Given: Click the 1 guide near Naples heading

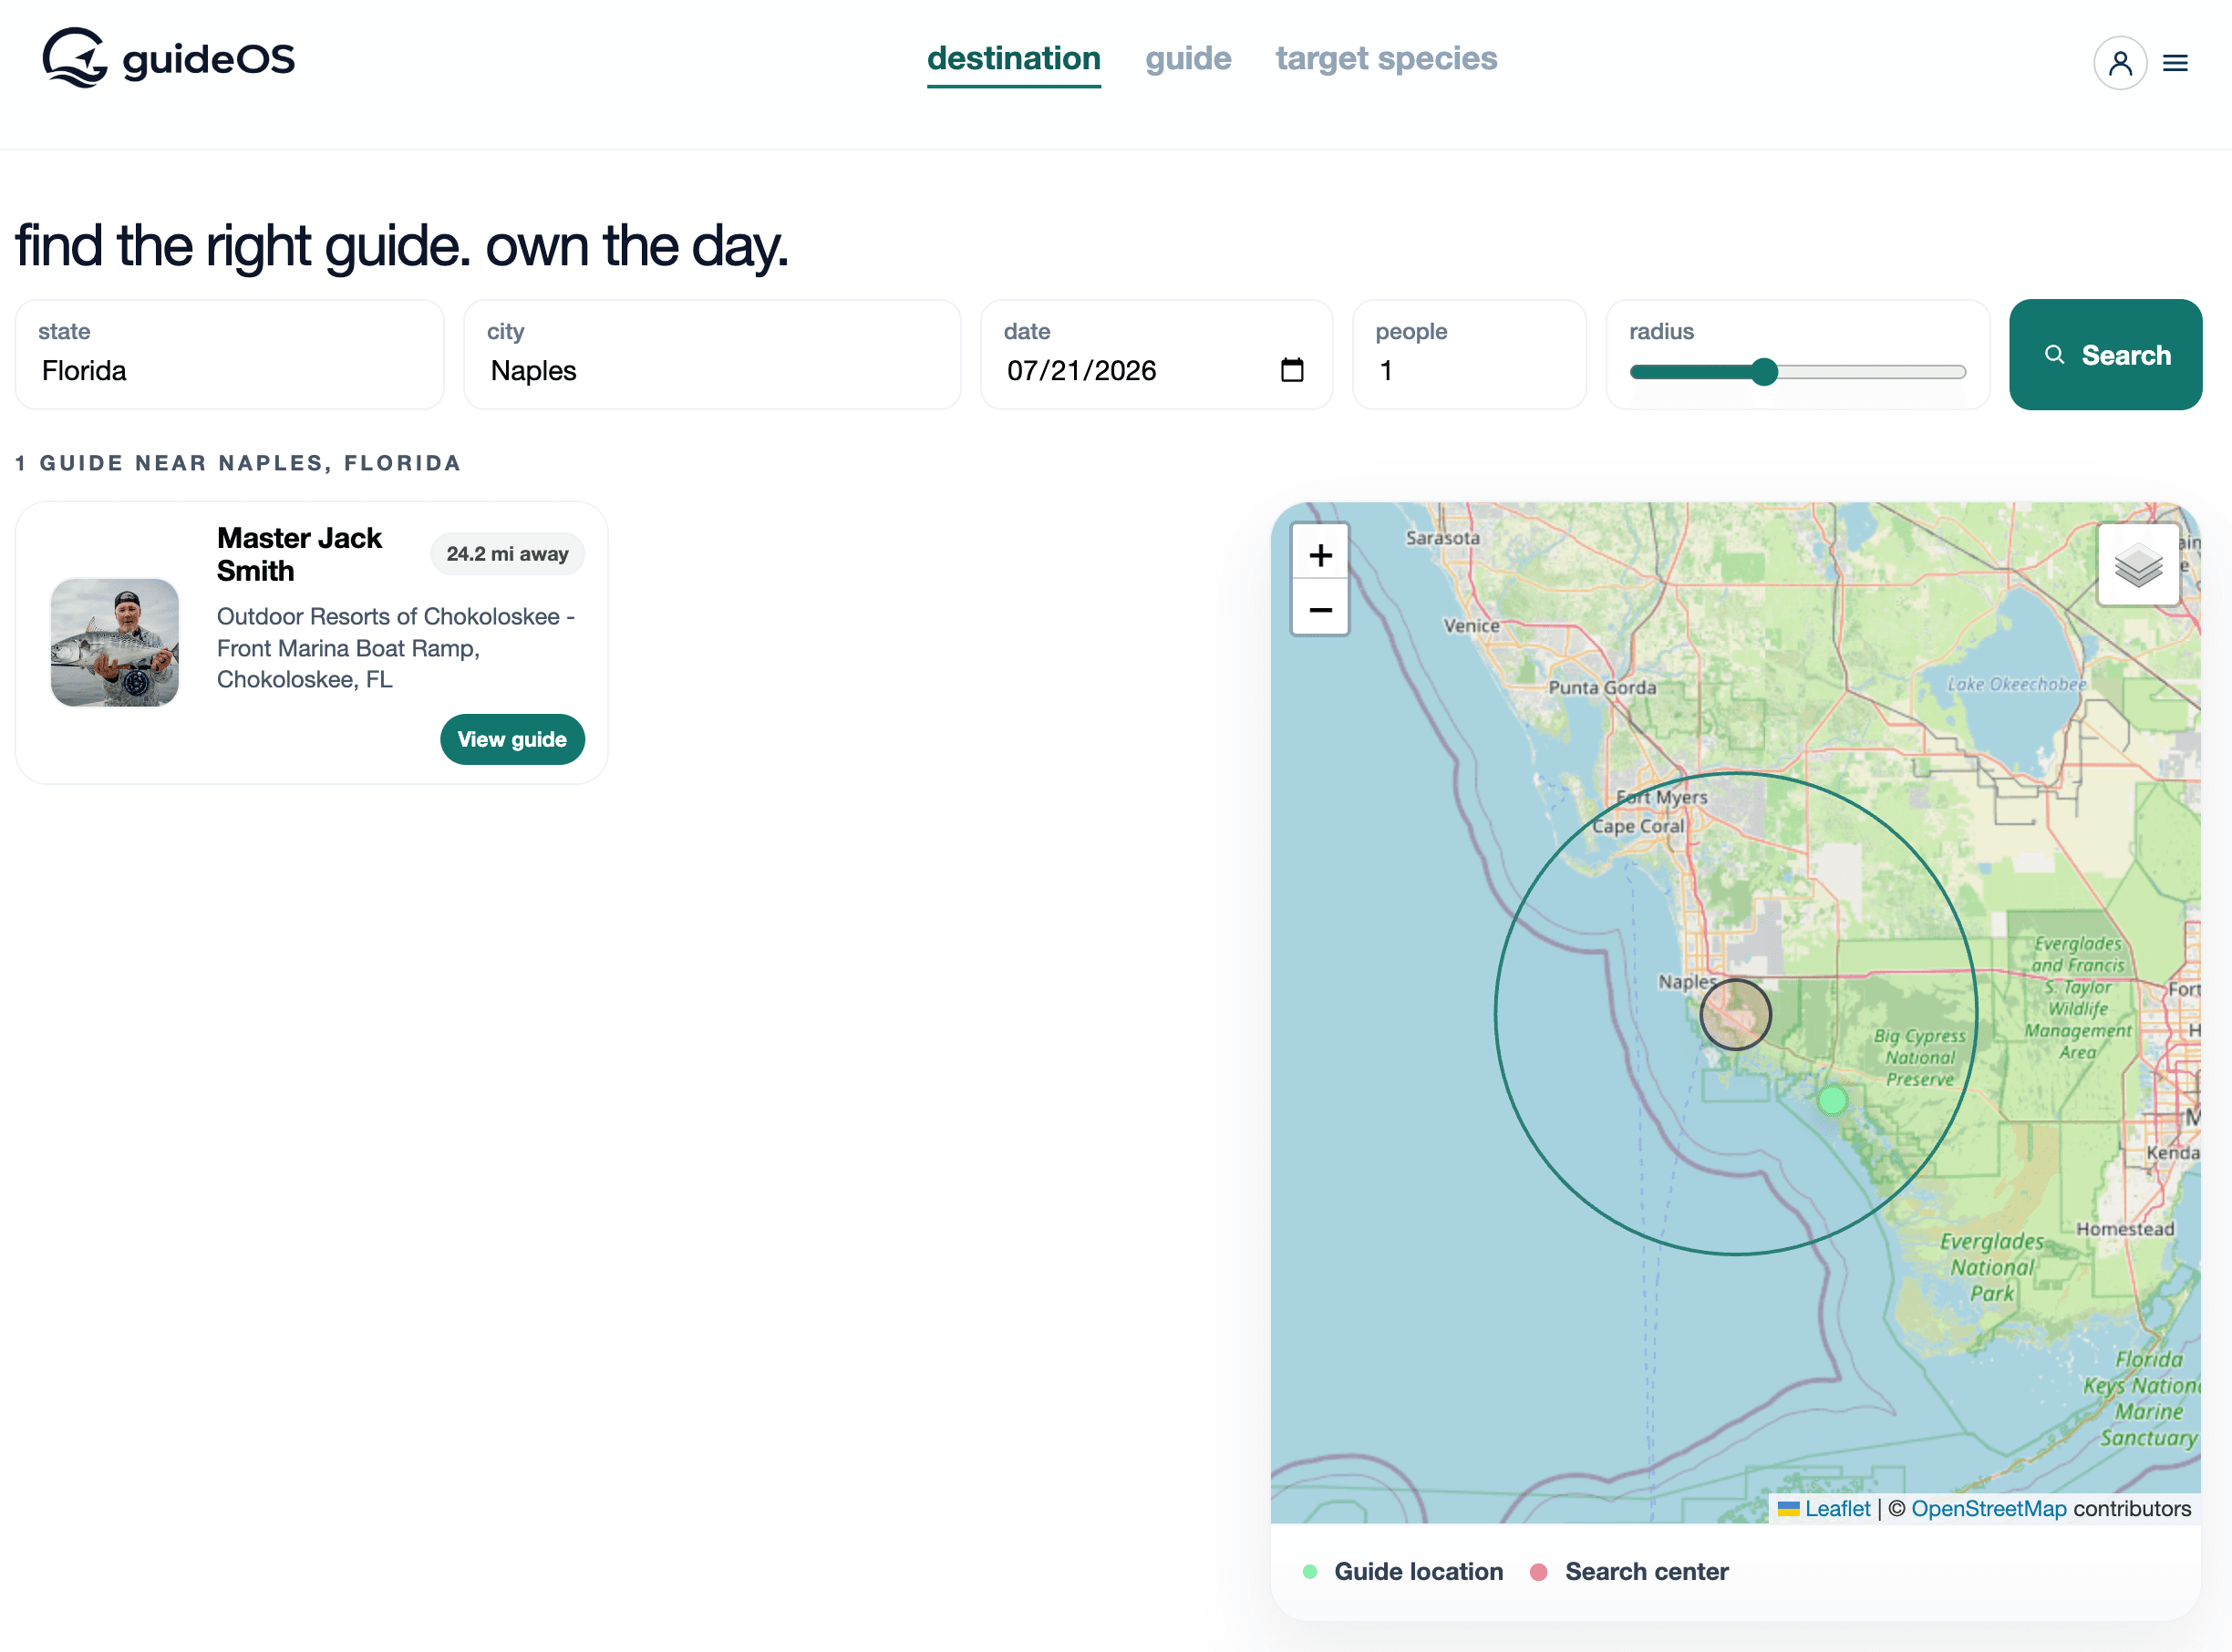Looking at the screenshot, I should tap(238, 463).
